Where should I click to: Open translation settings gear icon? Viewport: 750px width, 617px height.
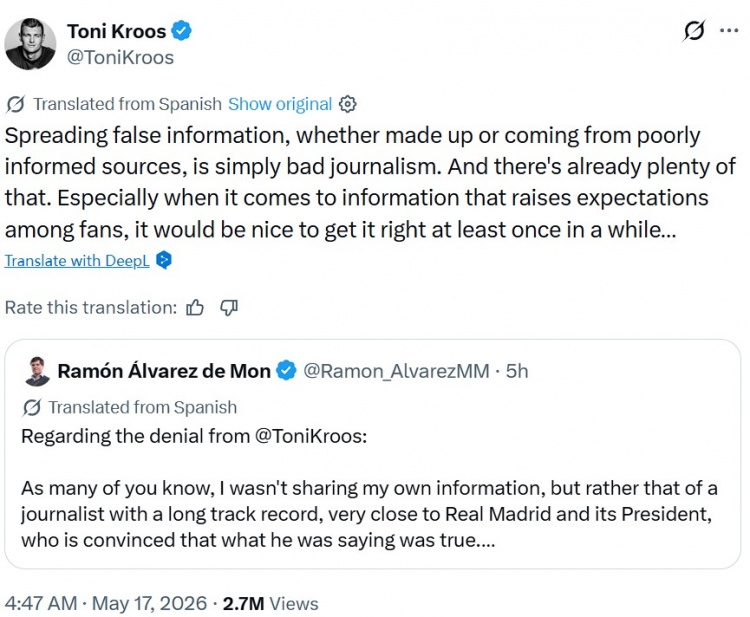[348, 104]
